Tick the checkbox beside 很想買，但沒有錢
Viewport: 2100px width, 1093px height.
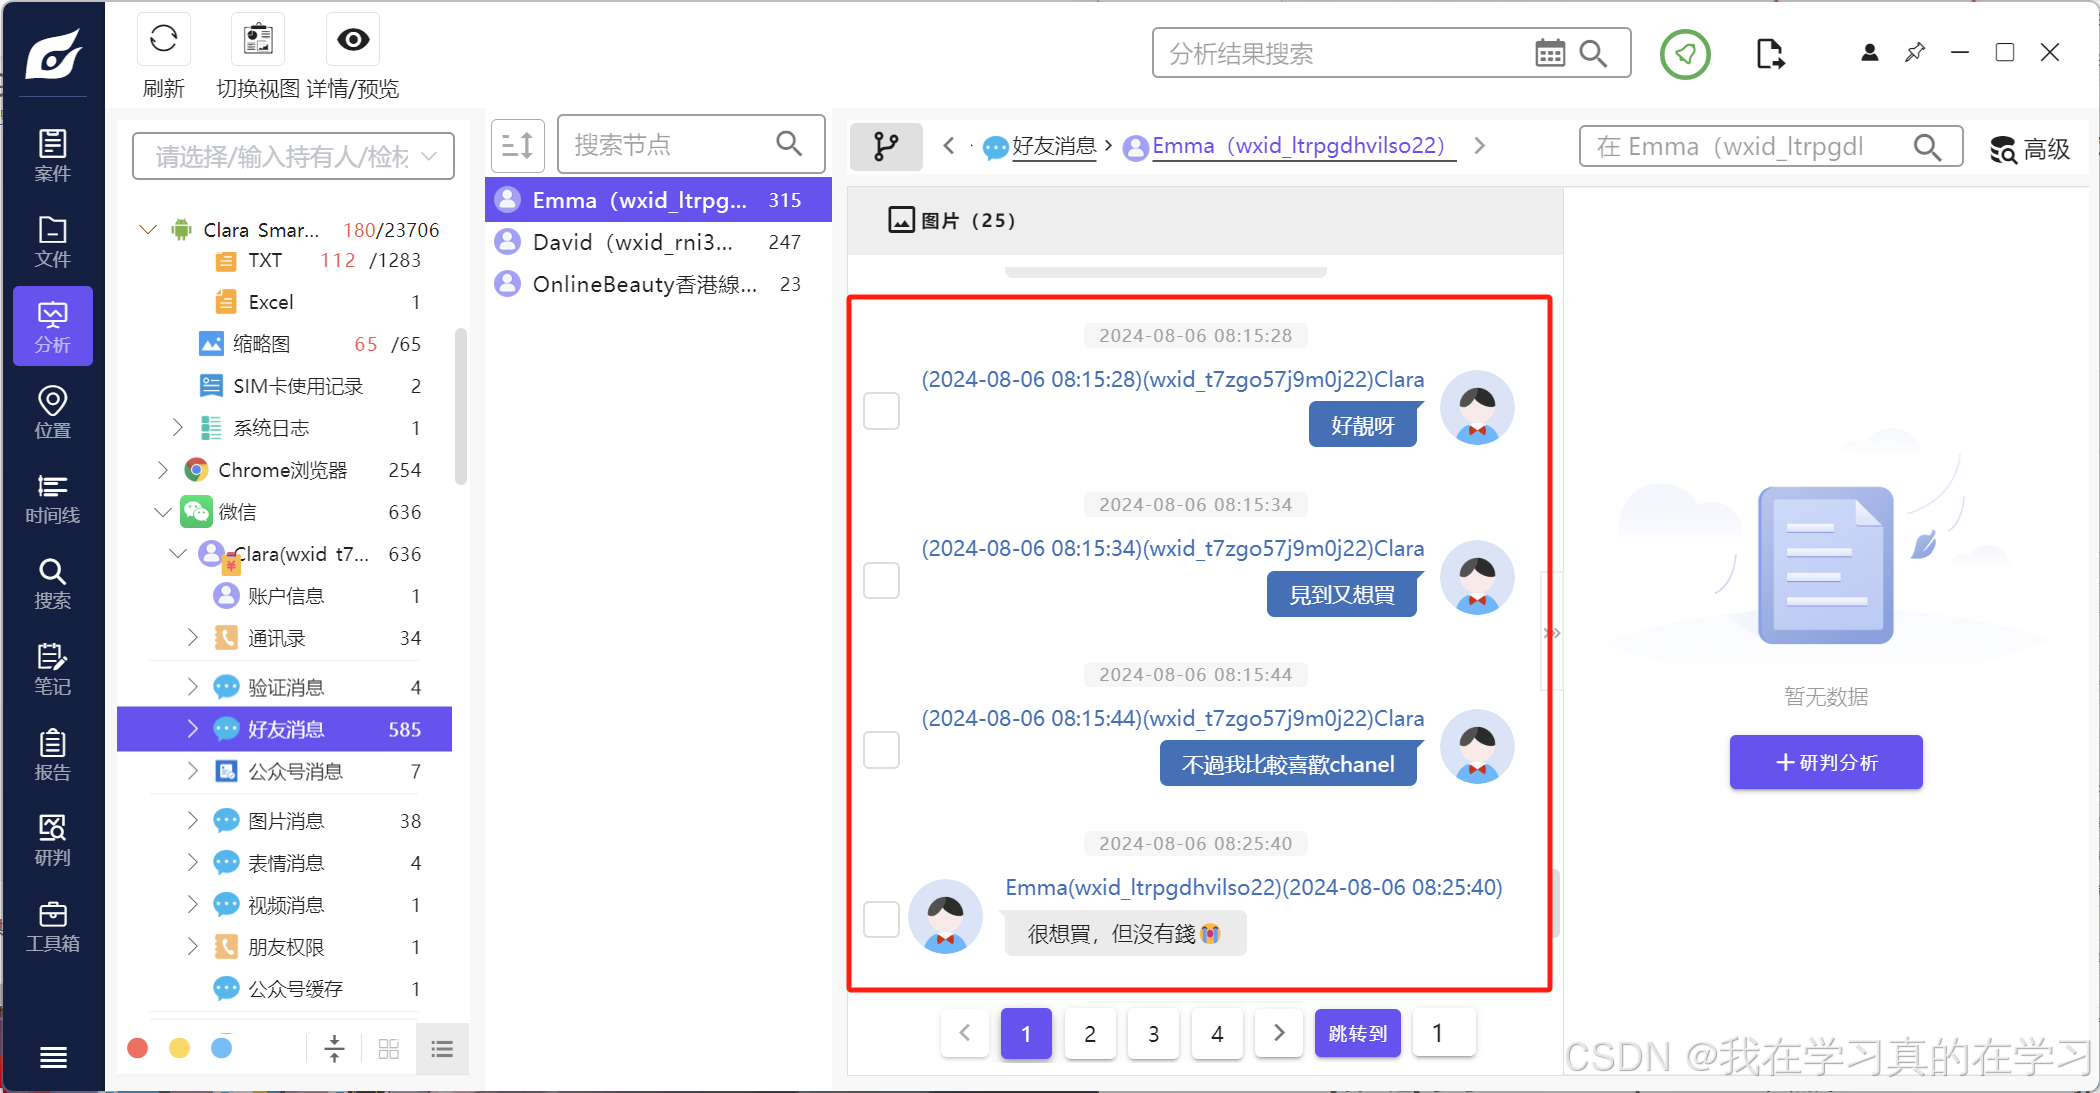(x=881, y=919)
